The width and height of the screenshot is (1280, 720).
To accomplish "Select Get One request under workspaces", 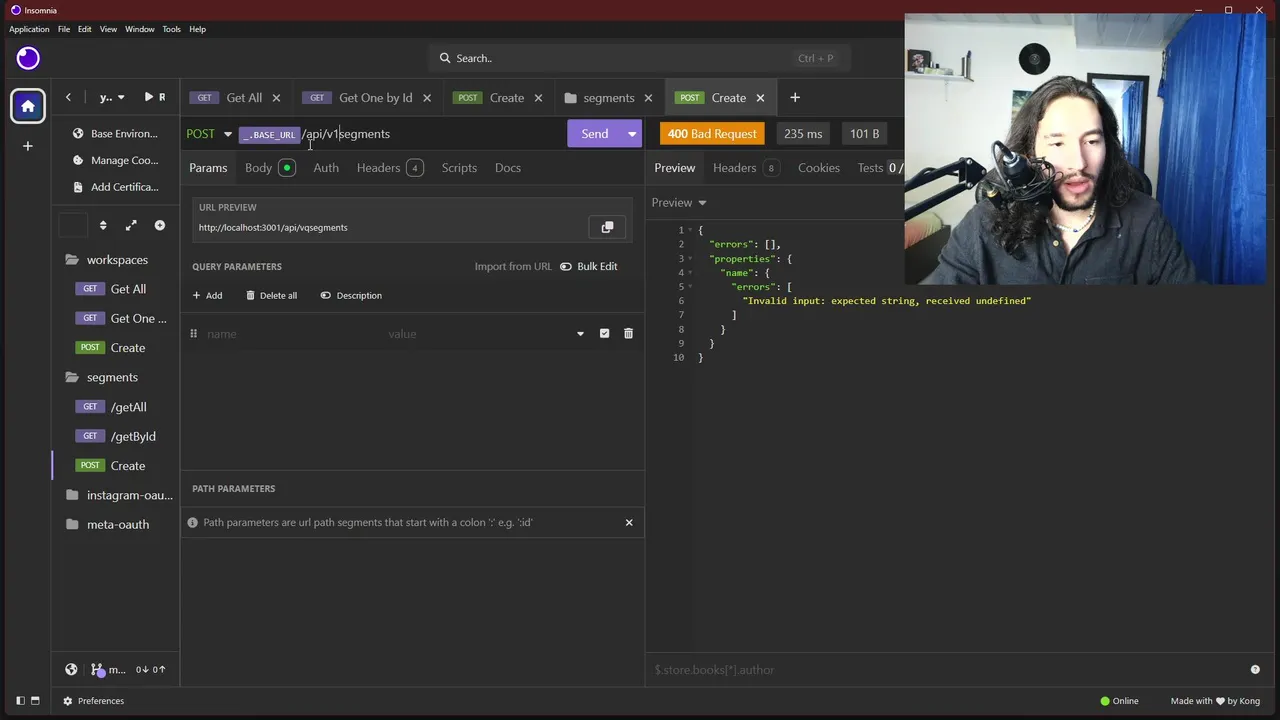I will (123, 318).
